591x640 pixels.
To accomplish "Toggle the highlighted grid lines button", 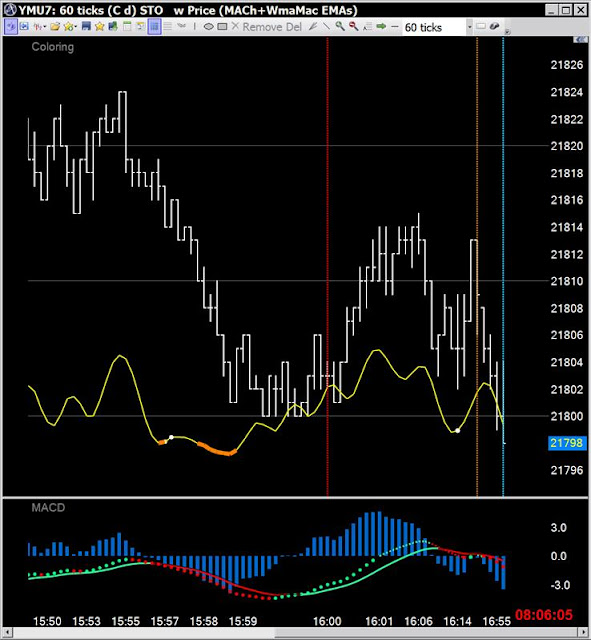I will point(154,27).
